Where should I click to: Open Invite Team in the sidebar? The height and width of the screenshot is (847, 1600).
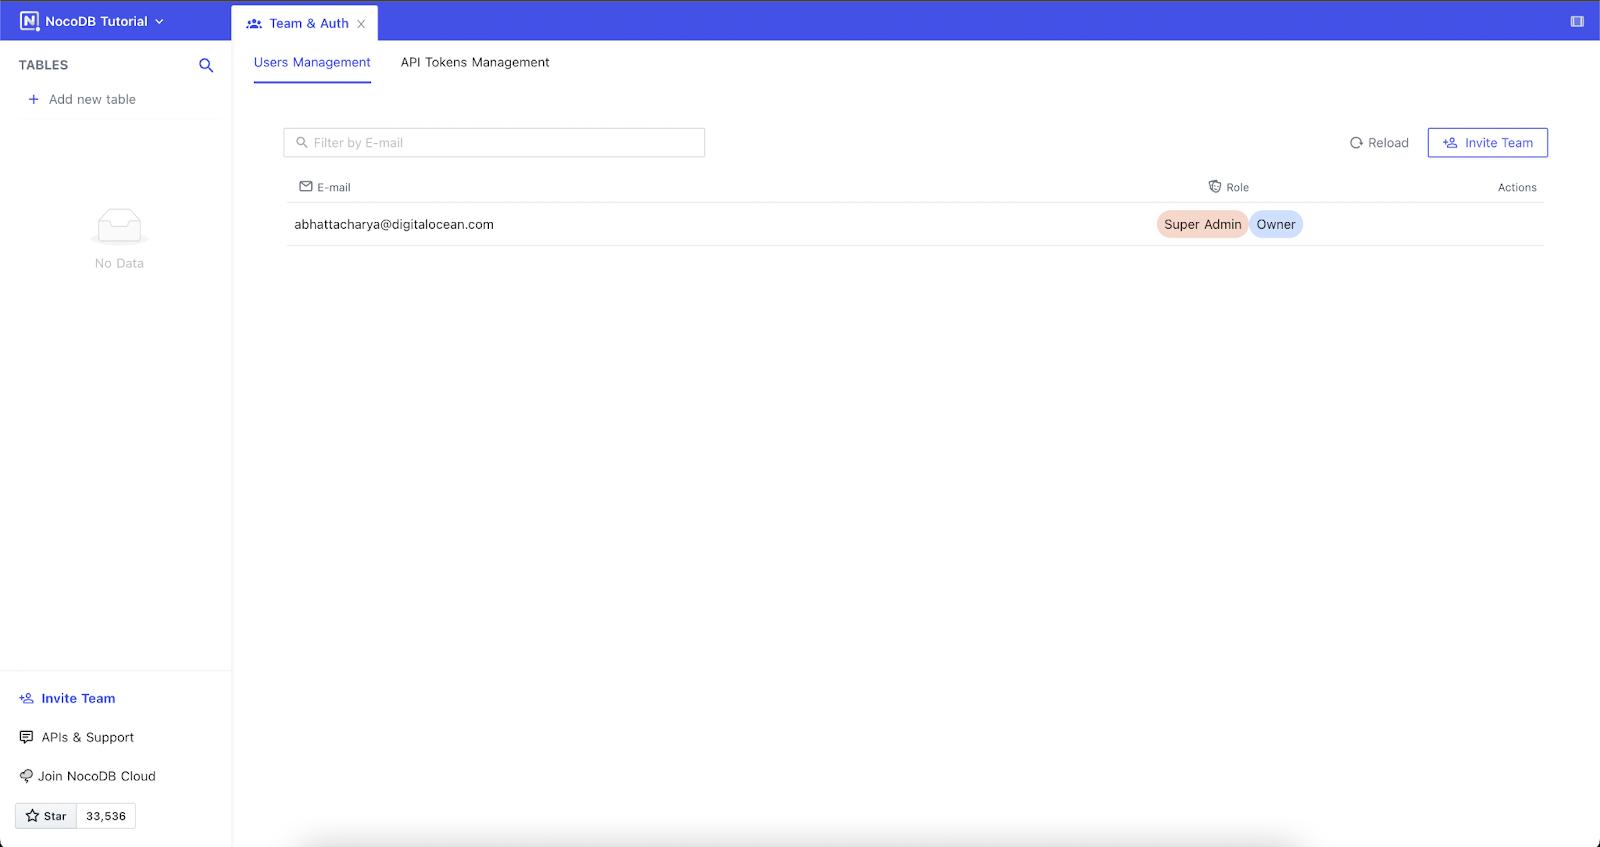(67, 698)
